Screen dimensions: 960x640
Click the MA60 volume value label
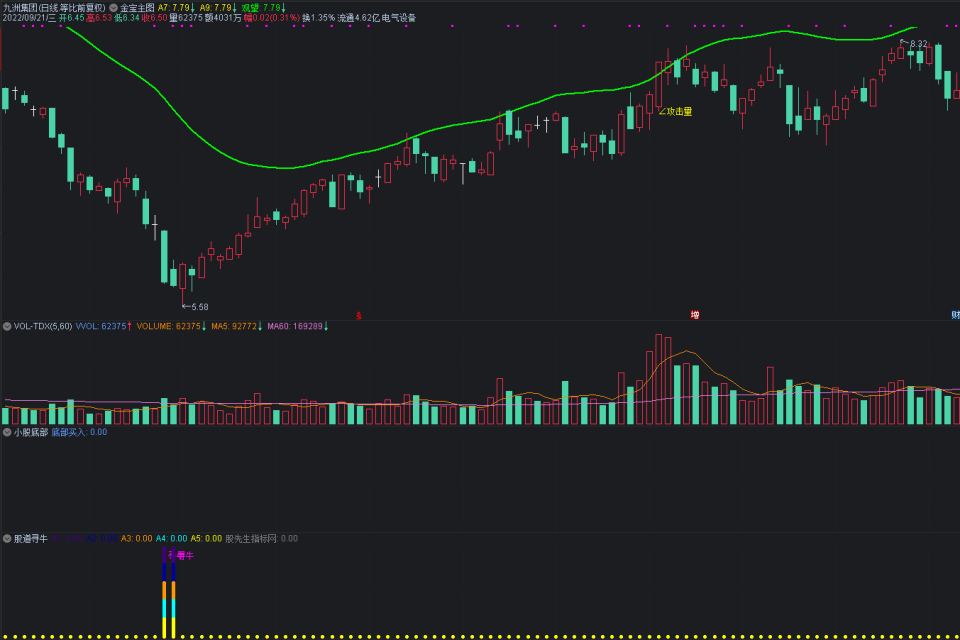(x=298, y=326)
